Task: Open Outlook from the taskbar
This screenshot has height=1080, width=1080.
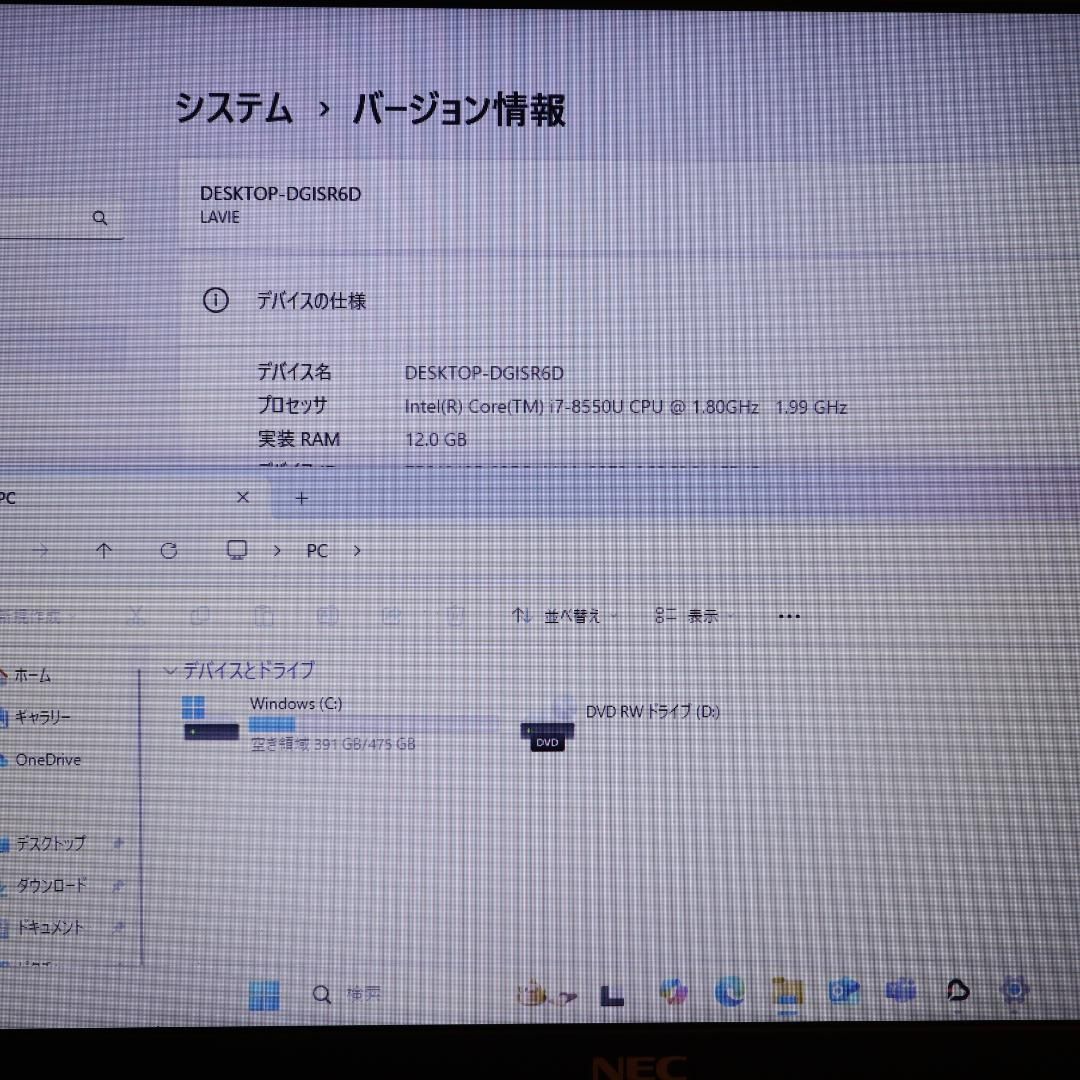Action: pos(845,992)
